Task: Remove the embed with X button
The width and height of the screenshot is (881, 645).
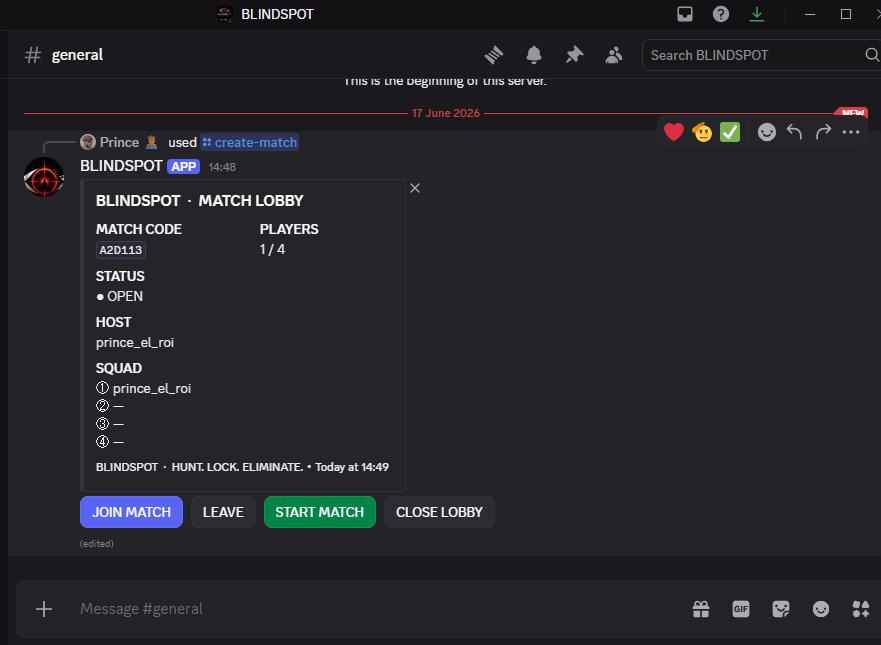Action: click(x=415, y=188)
